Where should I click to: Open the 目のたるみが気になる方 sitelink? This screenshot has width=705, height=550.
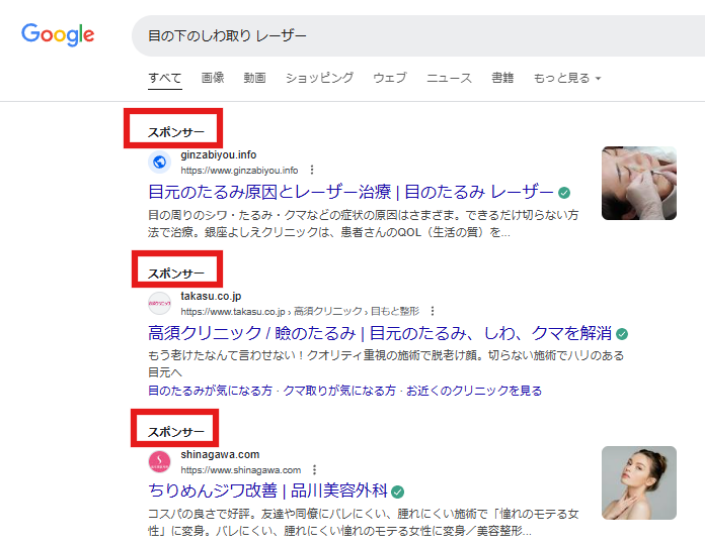210,391
